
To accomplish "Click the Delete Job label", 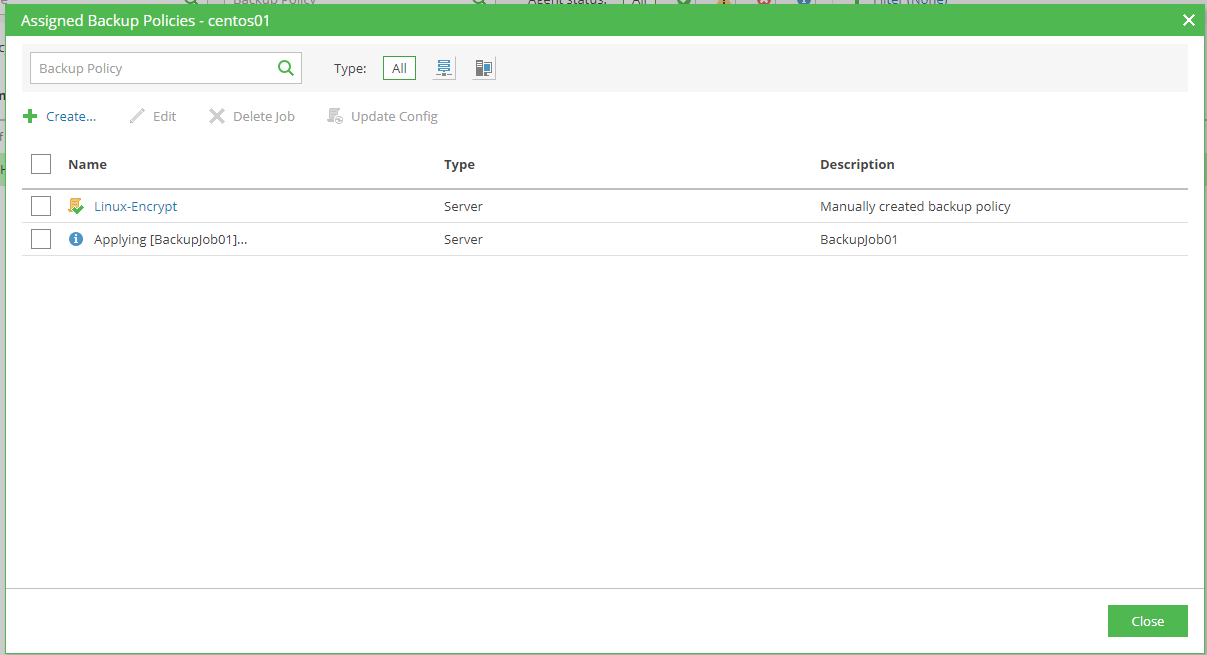I will [264, 116].
